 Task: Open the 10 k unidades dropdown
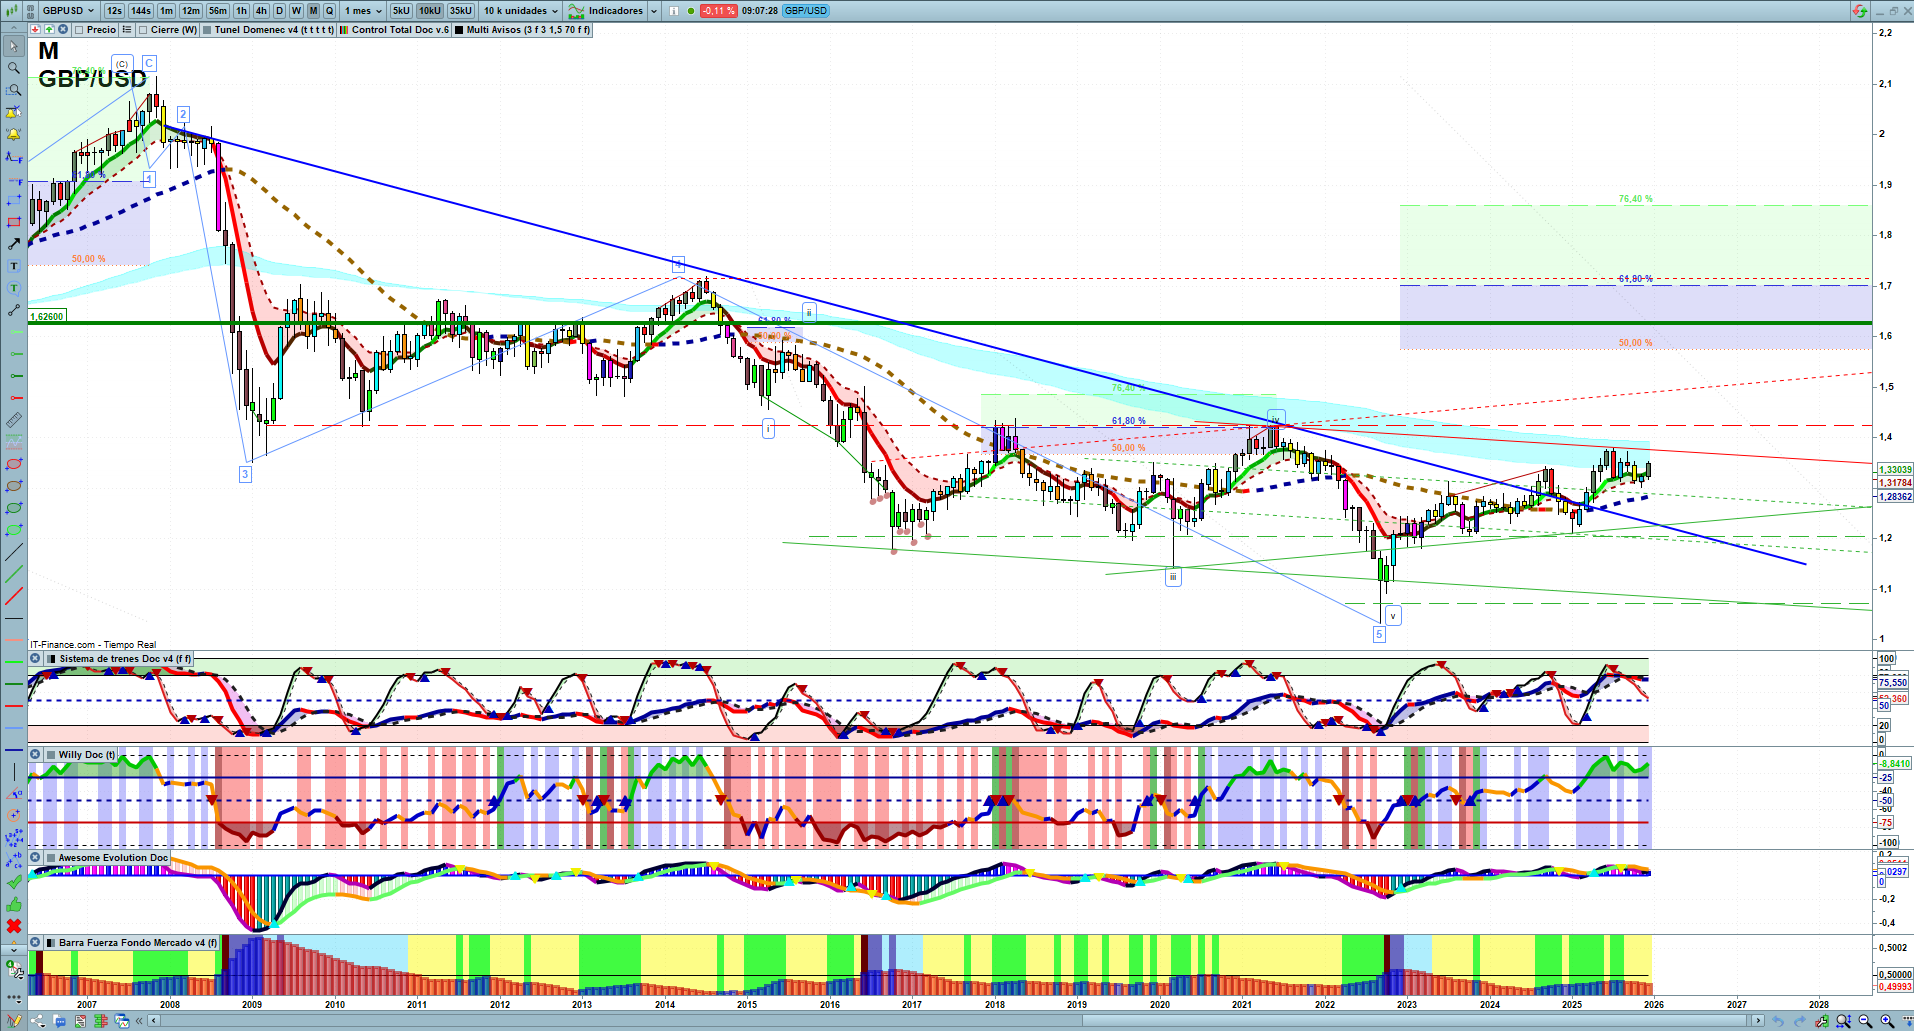pos(521,11)
